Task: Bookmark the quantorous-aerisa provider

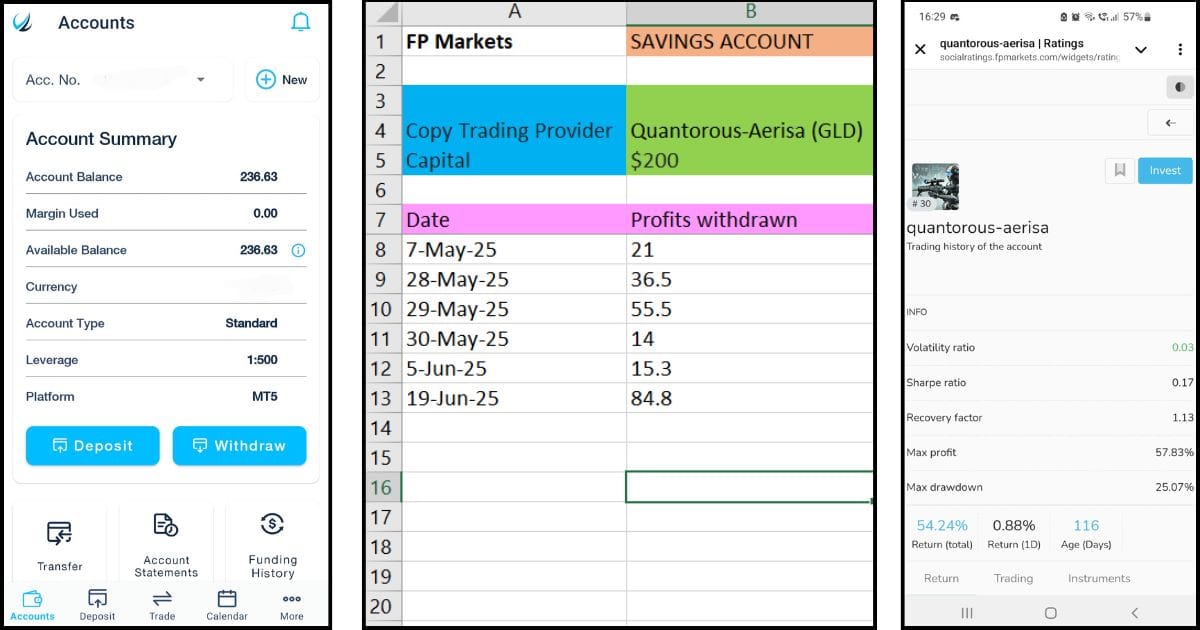Action: [x=1119, y=171]
